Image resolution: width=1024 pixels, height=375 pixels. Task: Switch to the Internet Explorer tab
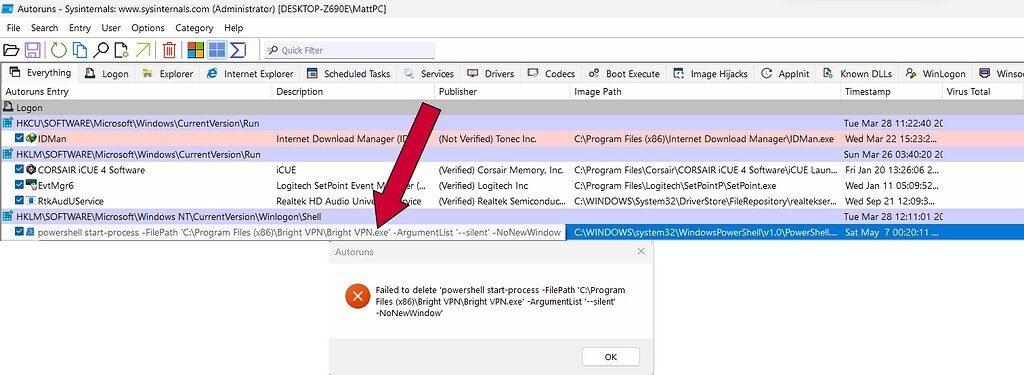point(249,74)
